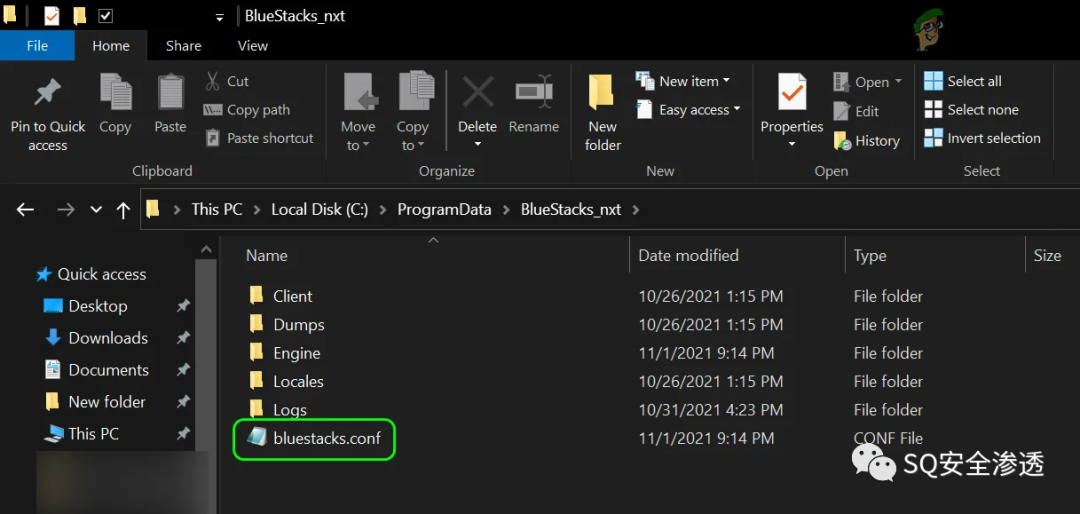
Task: Open the Move to command
Action: (358, 112)
